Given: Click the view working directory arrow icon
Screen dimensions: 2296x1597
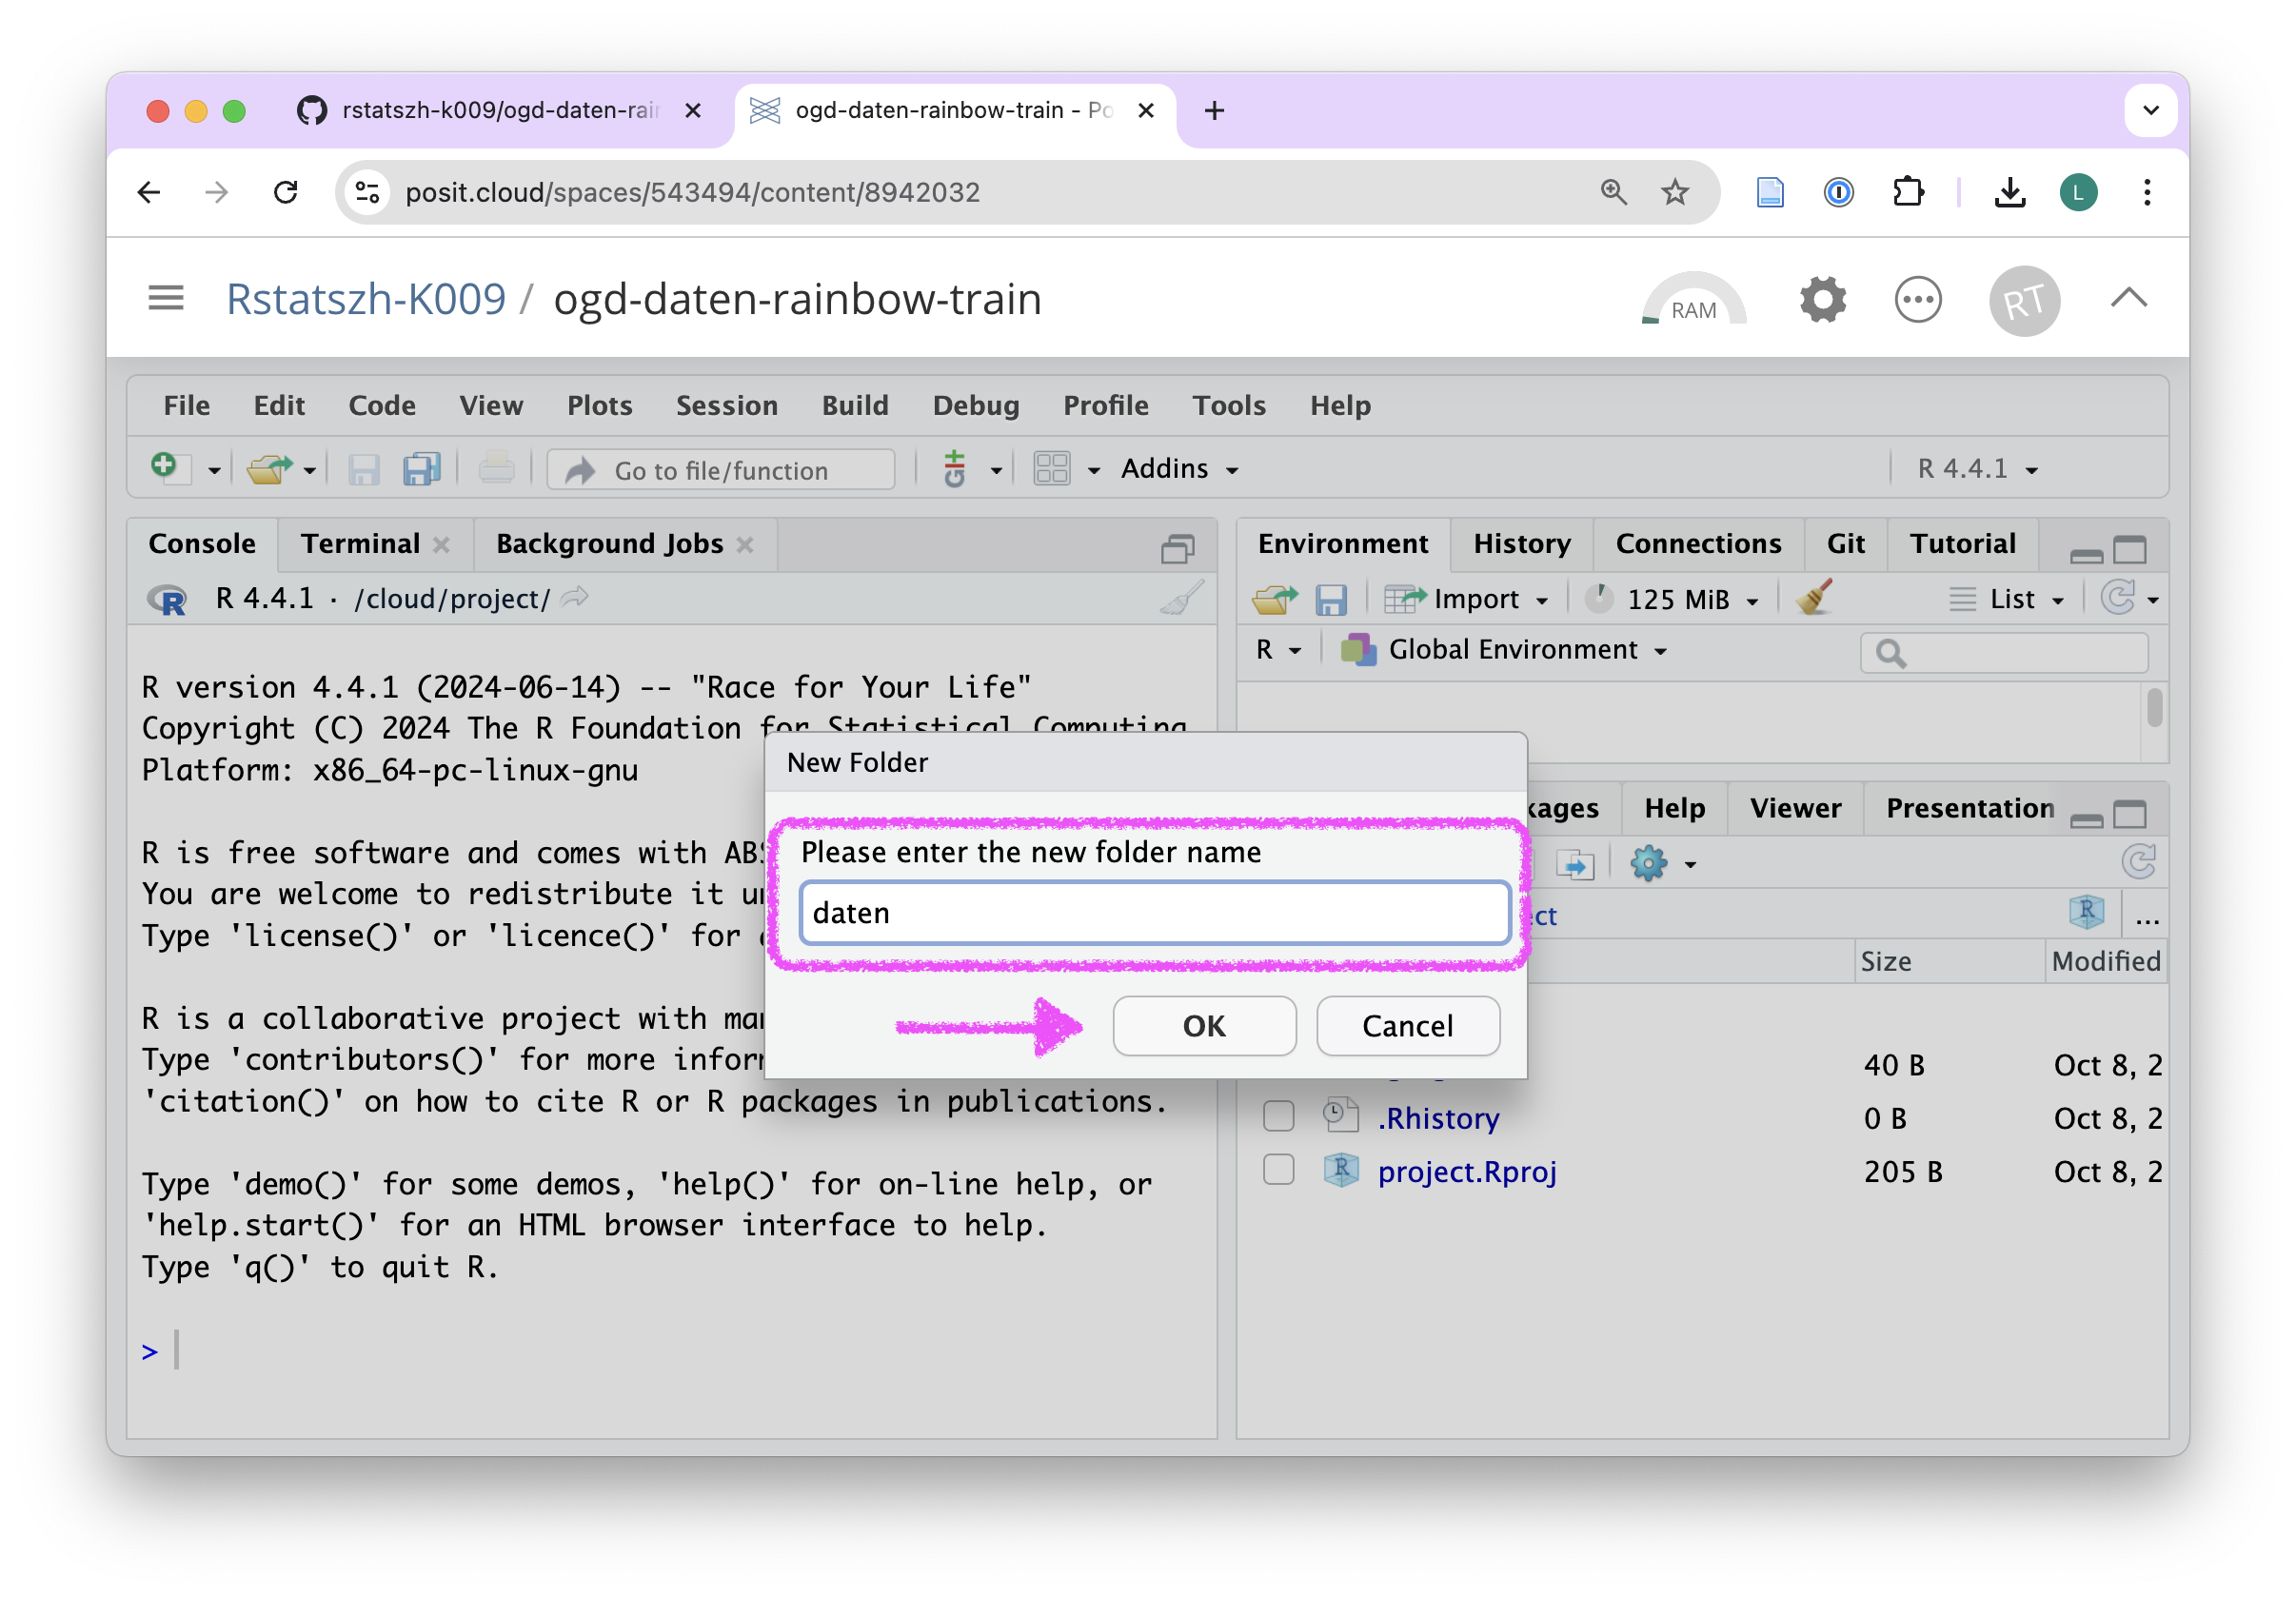Looking at the screenshot, I should tap(575, 597).
